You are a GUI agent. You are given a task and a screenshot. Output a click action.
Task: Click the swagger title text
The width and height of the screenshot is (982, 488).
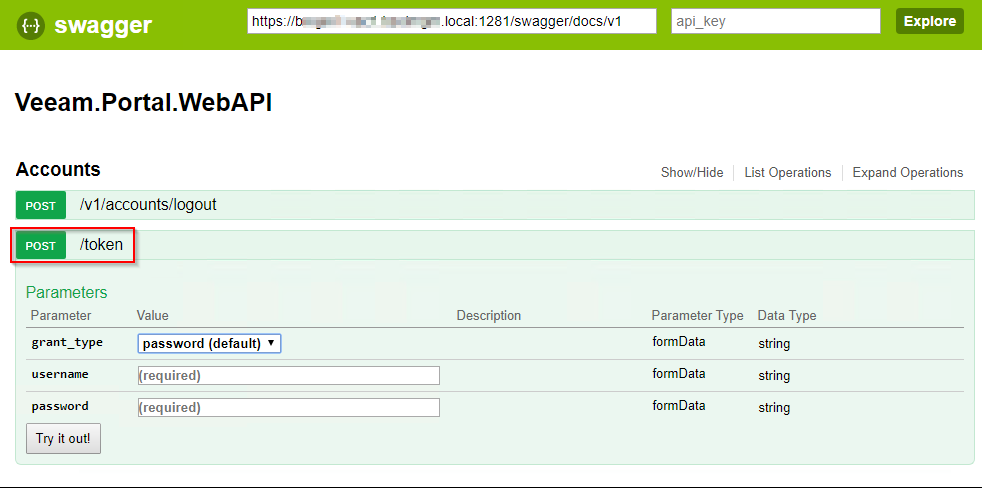point(103,25)
